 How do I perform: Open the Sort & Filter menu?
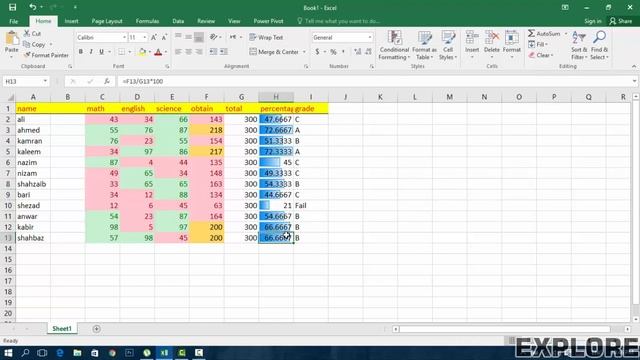tap(579, 45)
